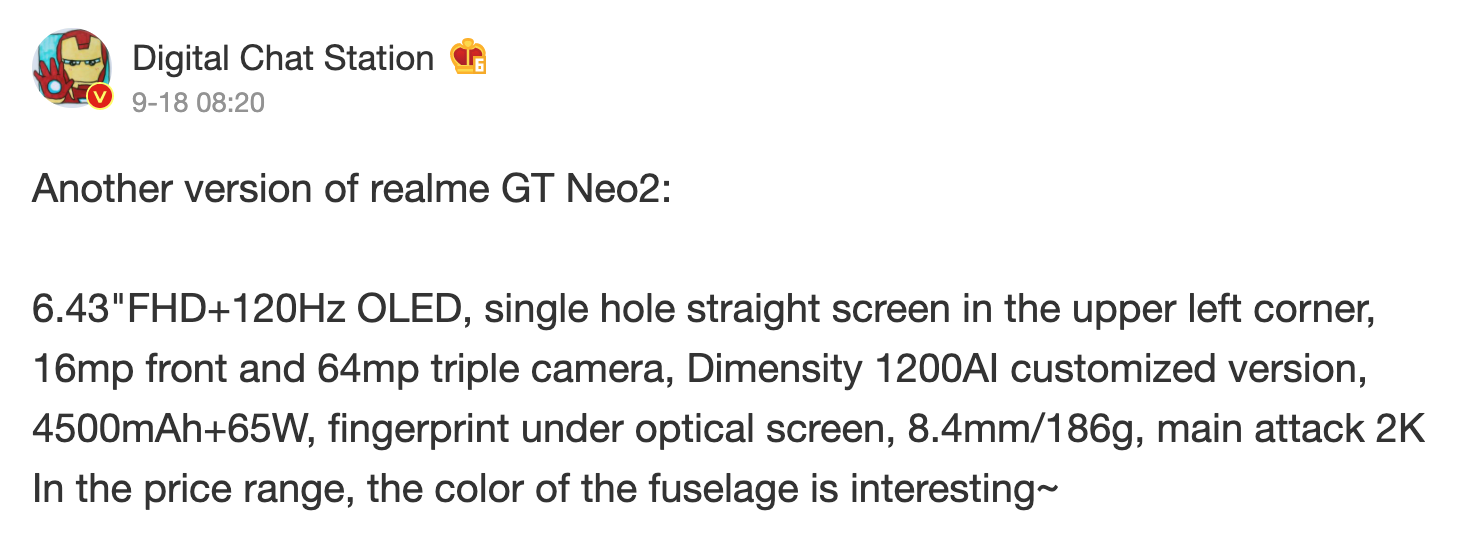Open the post timestamp 9-18 08:20
Viewport: 1482px width, 552px height.
click(x=198, y=102)
